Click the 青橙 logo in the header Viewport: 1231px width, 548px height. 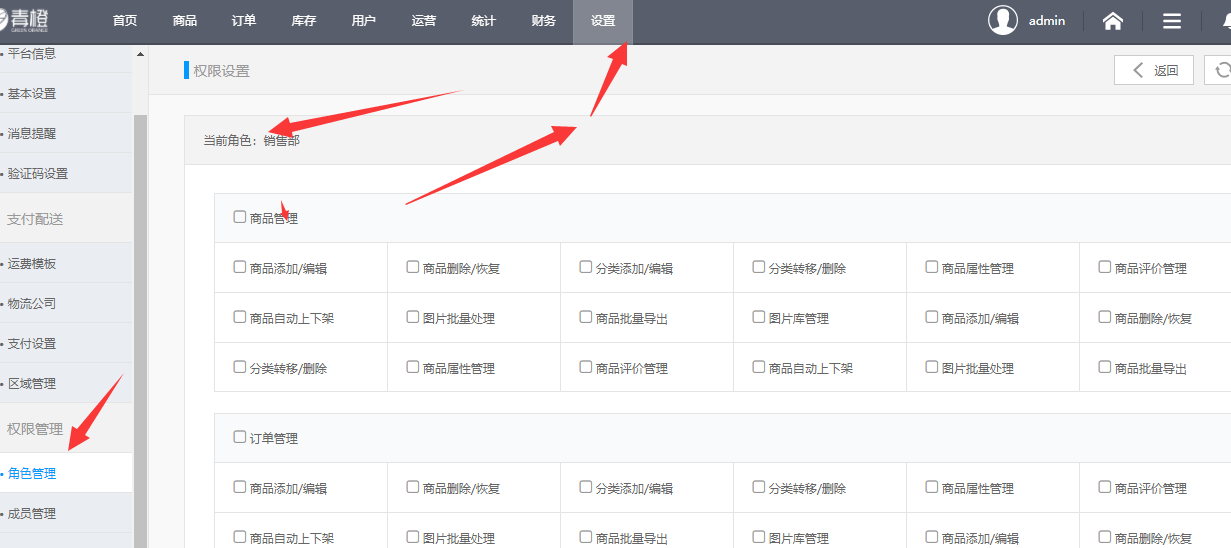(x=25, y=19)
